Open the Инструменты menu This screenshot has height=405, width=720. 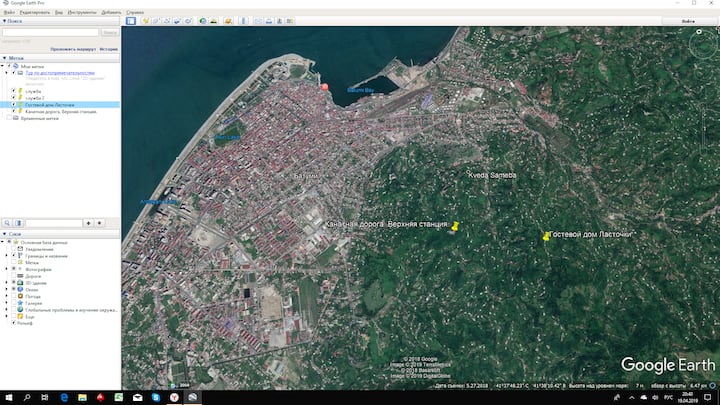[x=82, y=11]
